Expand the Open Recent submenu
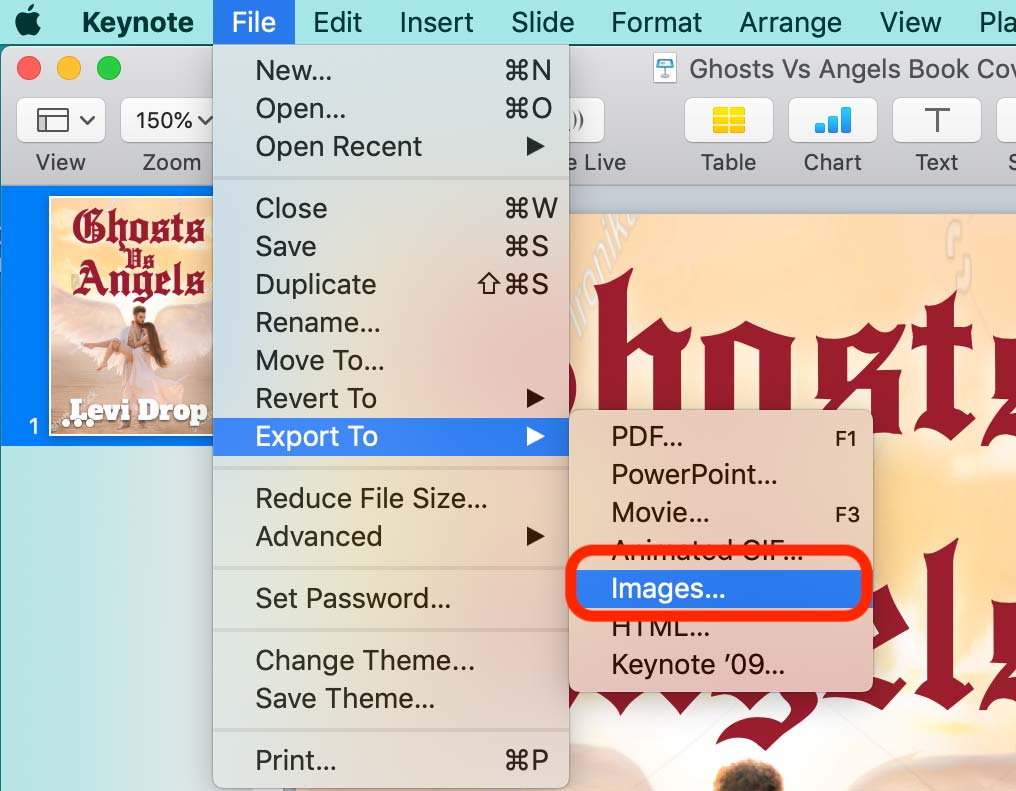This screenshot has width=1016, height=791. point(391,146)
